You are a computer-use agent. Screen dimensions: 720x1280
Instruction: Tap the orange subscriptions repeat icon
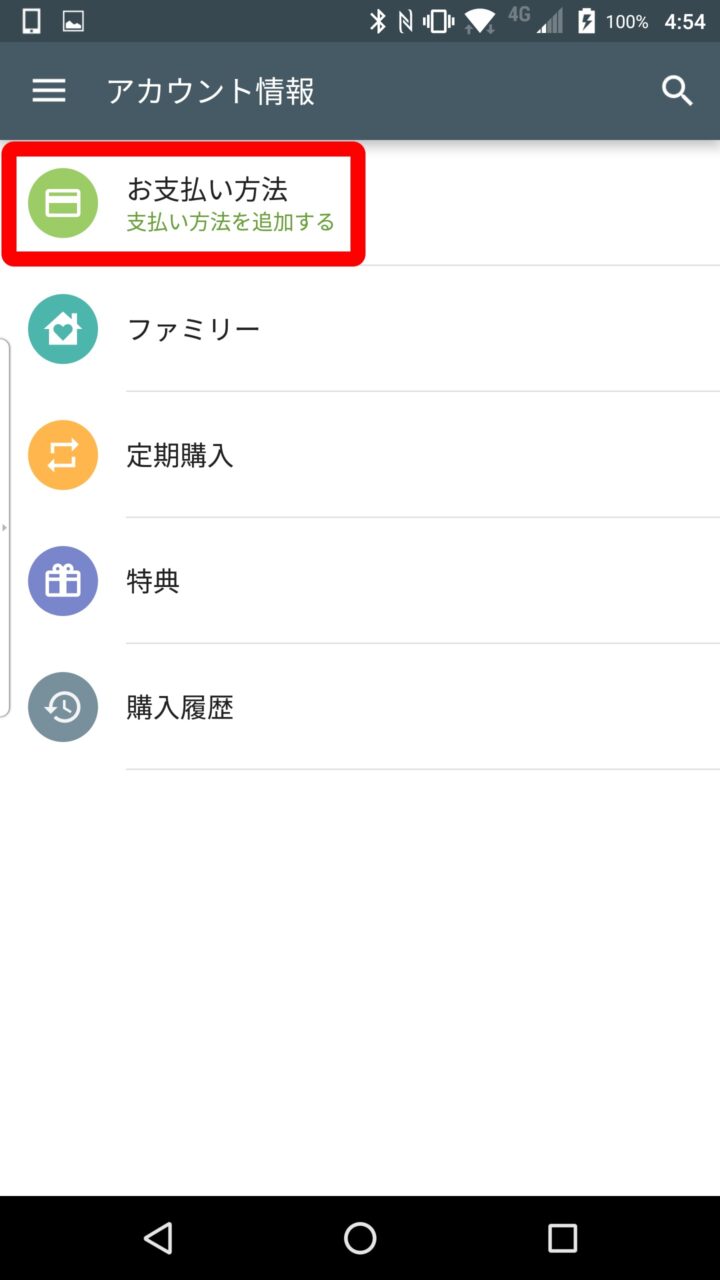tap(63, 455)
